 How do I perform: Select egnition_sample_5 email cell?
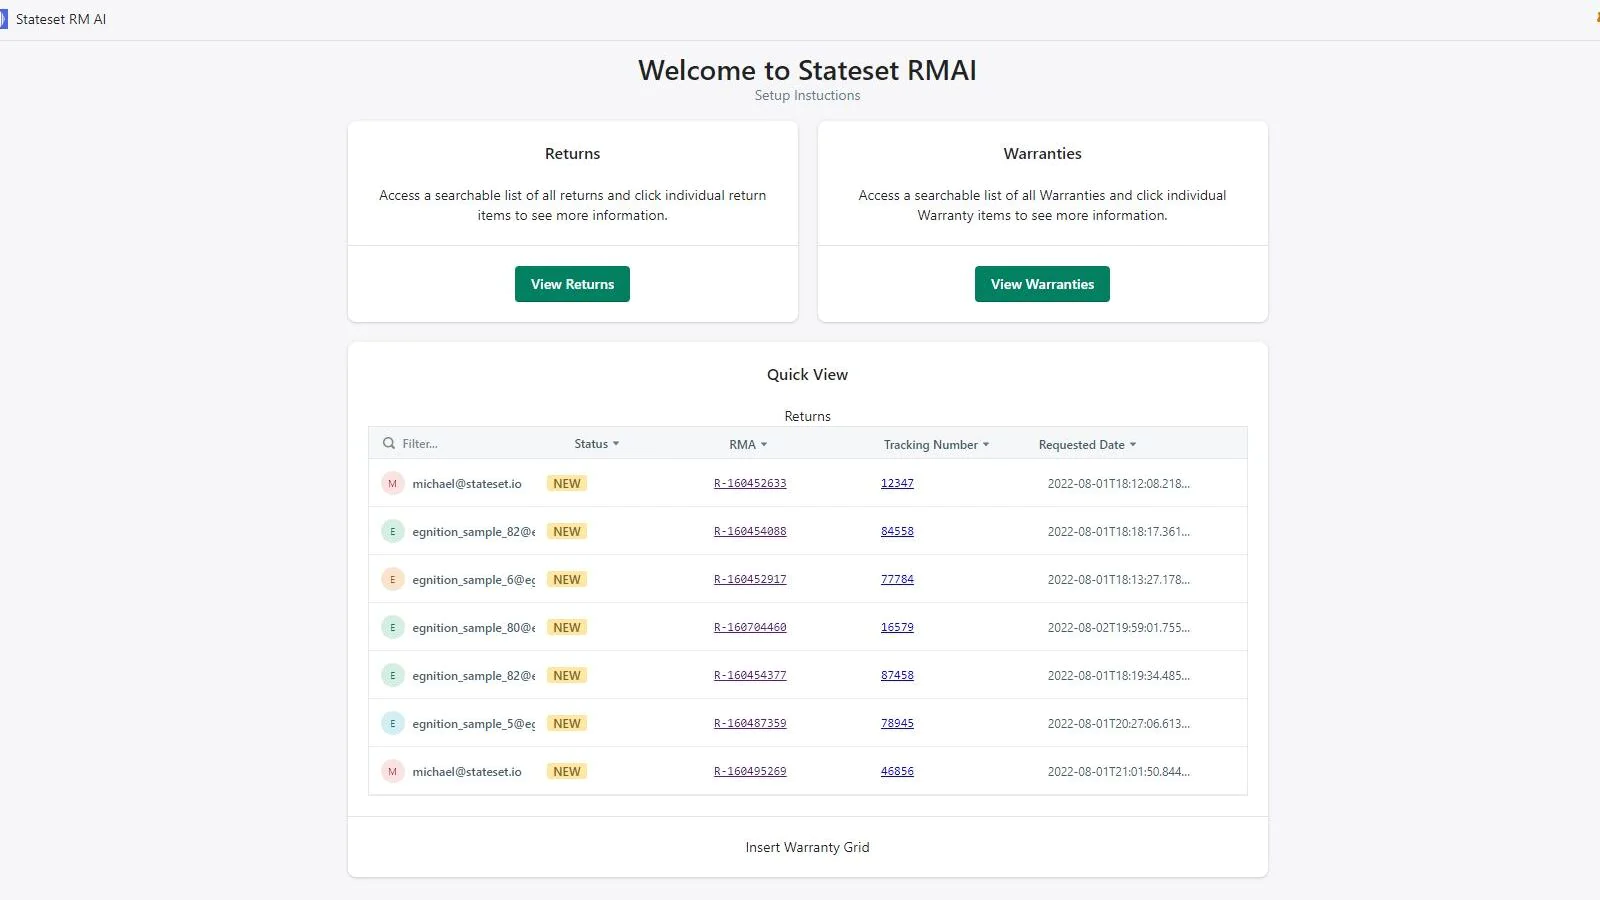[474, 723]
